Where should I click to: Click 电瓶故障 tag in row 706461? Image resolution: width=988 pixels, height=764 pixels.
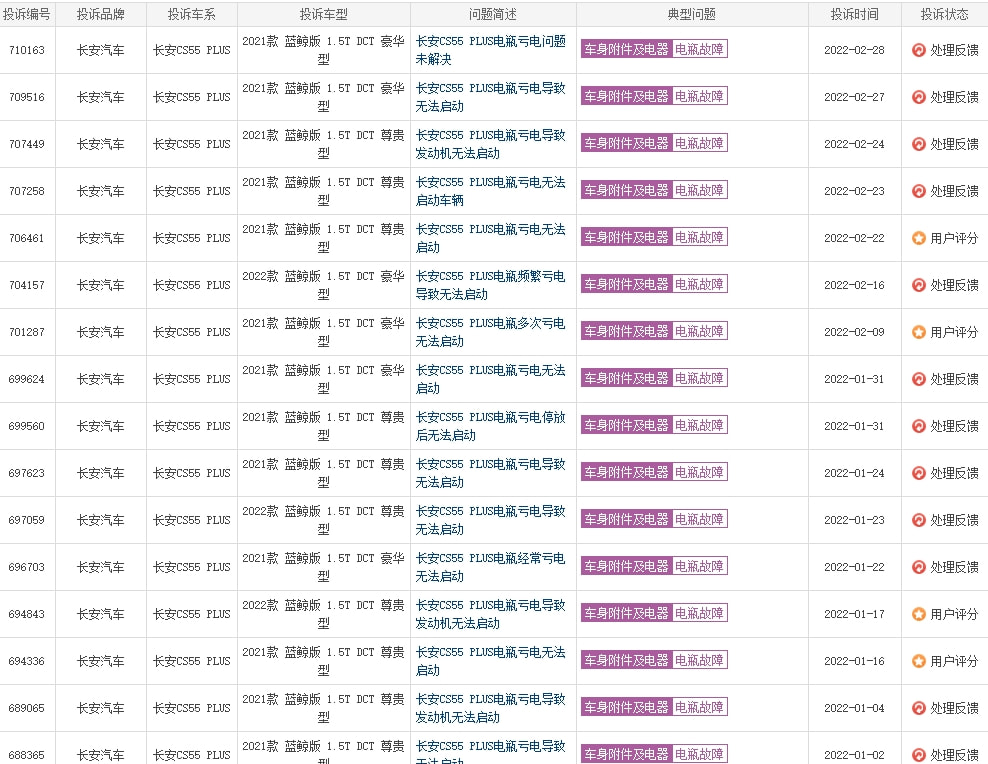tap(699, 237)
